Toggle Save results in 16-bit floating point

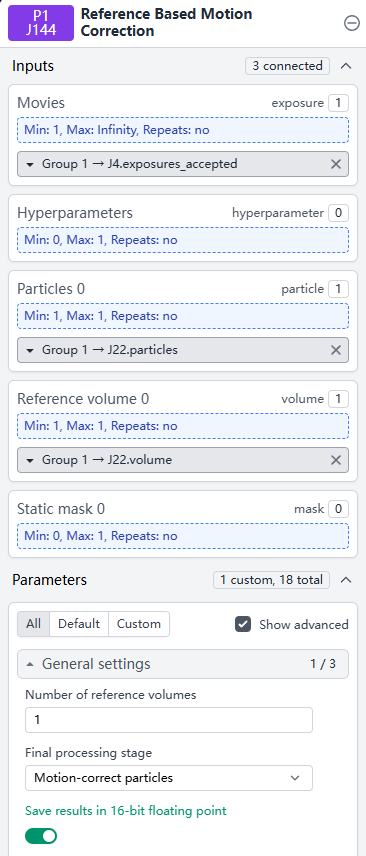pyautogui.click(x=41, y=836)
